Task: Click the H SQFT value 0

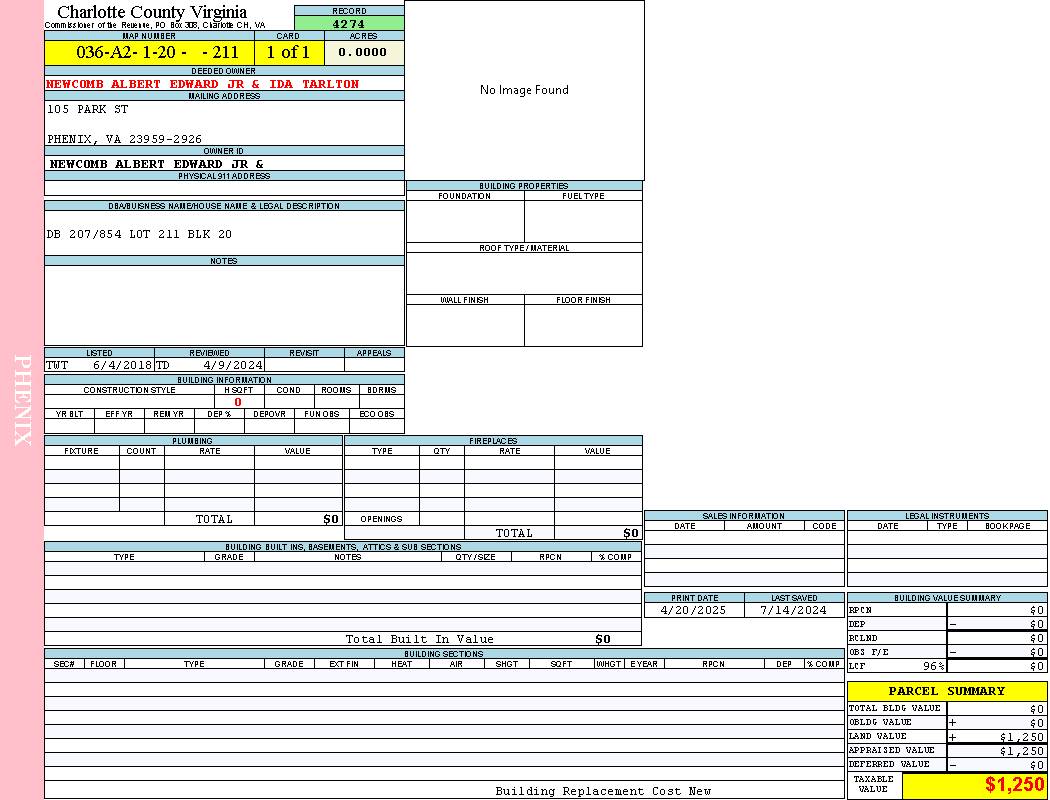Action: coord(238,402)
